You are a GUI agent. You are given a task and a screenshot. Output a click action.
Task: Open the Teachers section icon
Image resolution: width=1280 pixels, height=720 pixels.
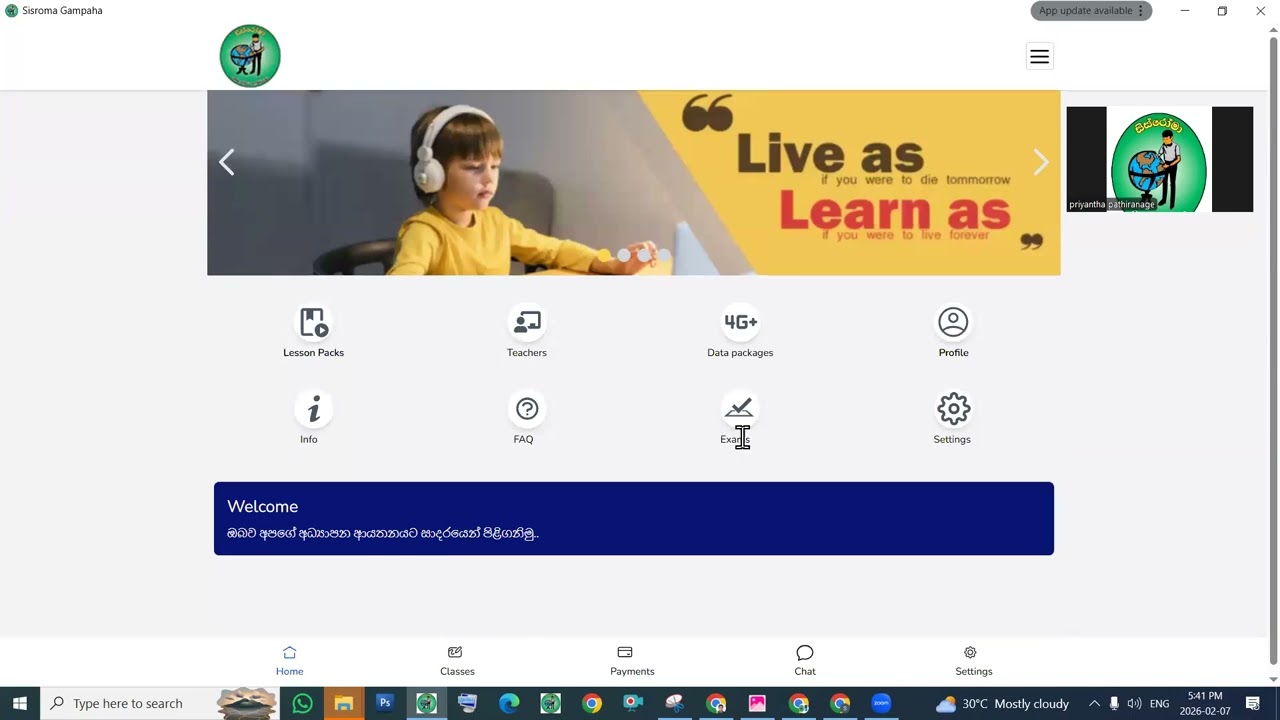click(x=527, y=322)
